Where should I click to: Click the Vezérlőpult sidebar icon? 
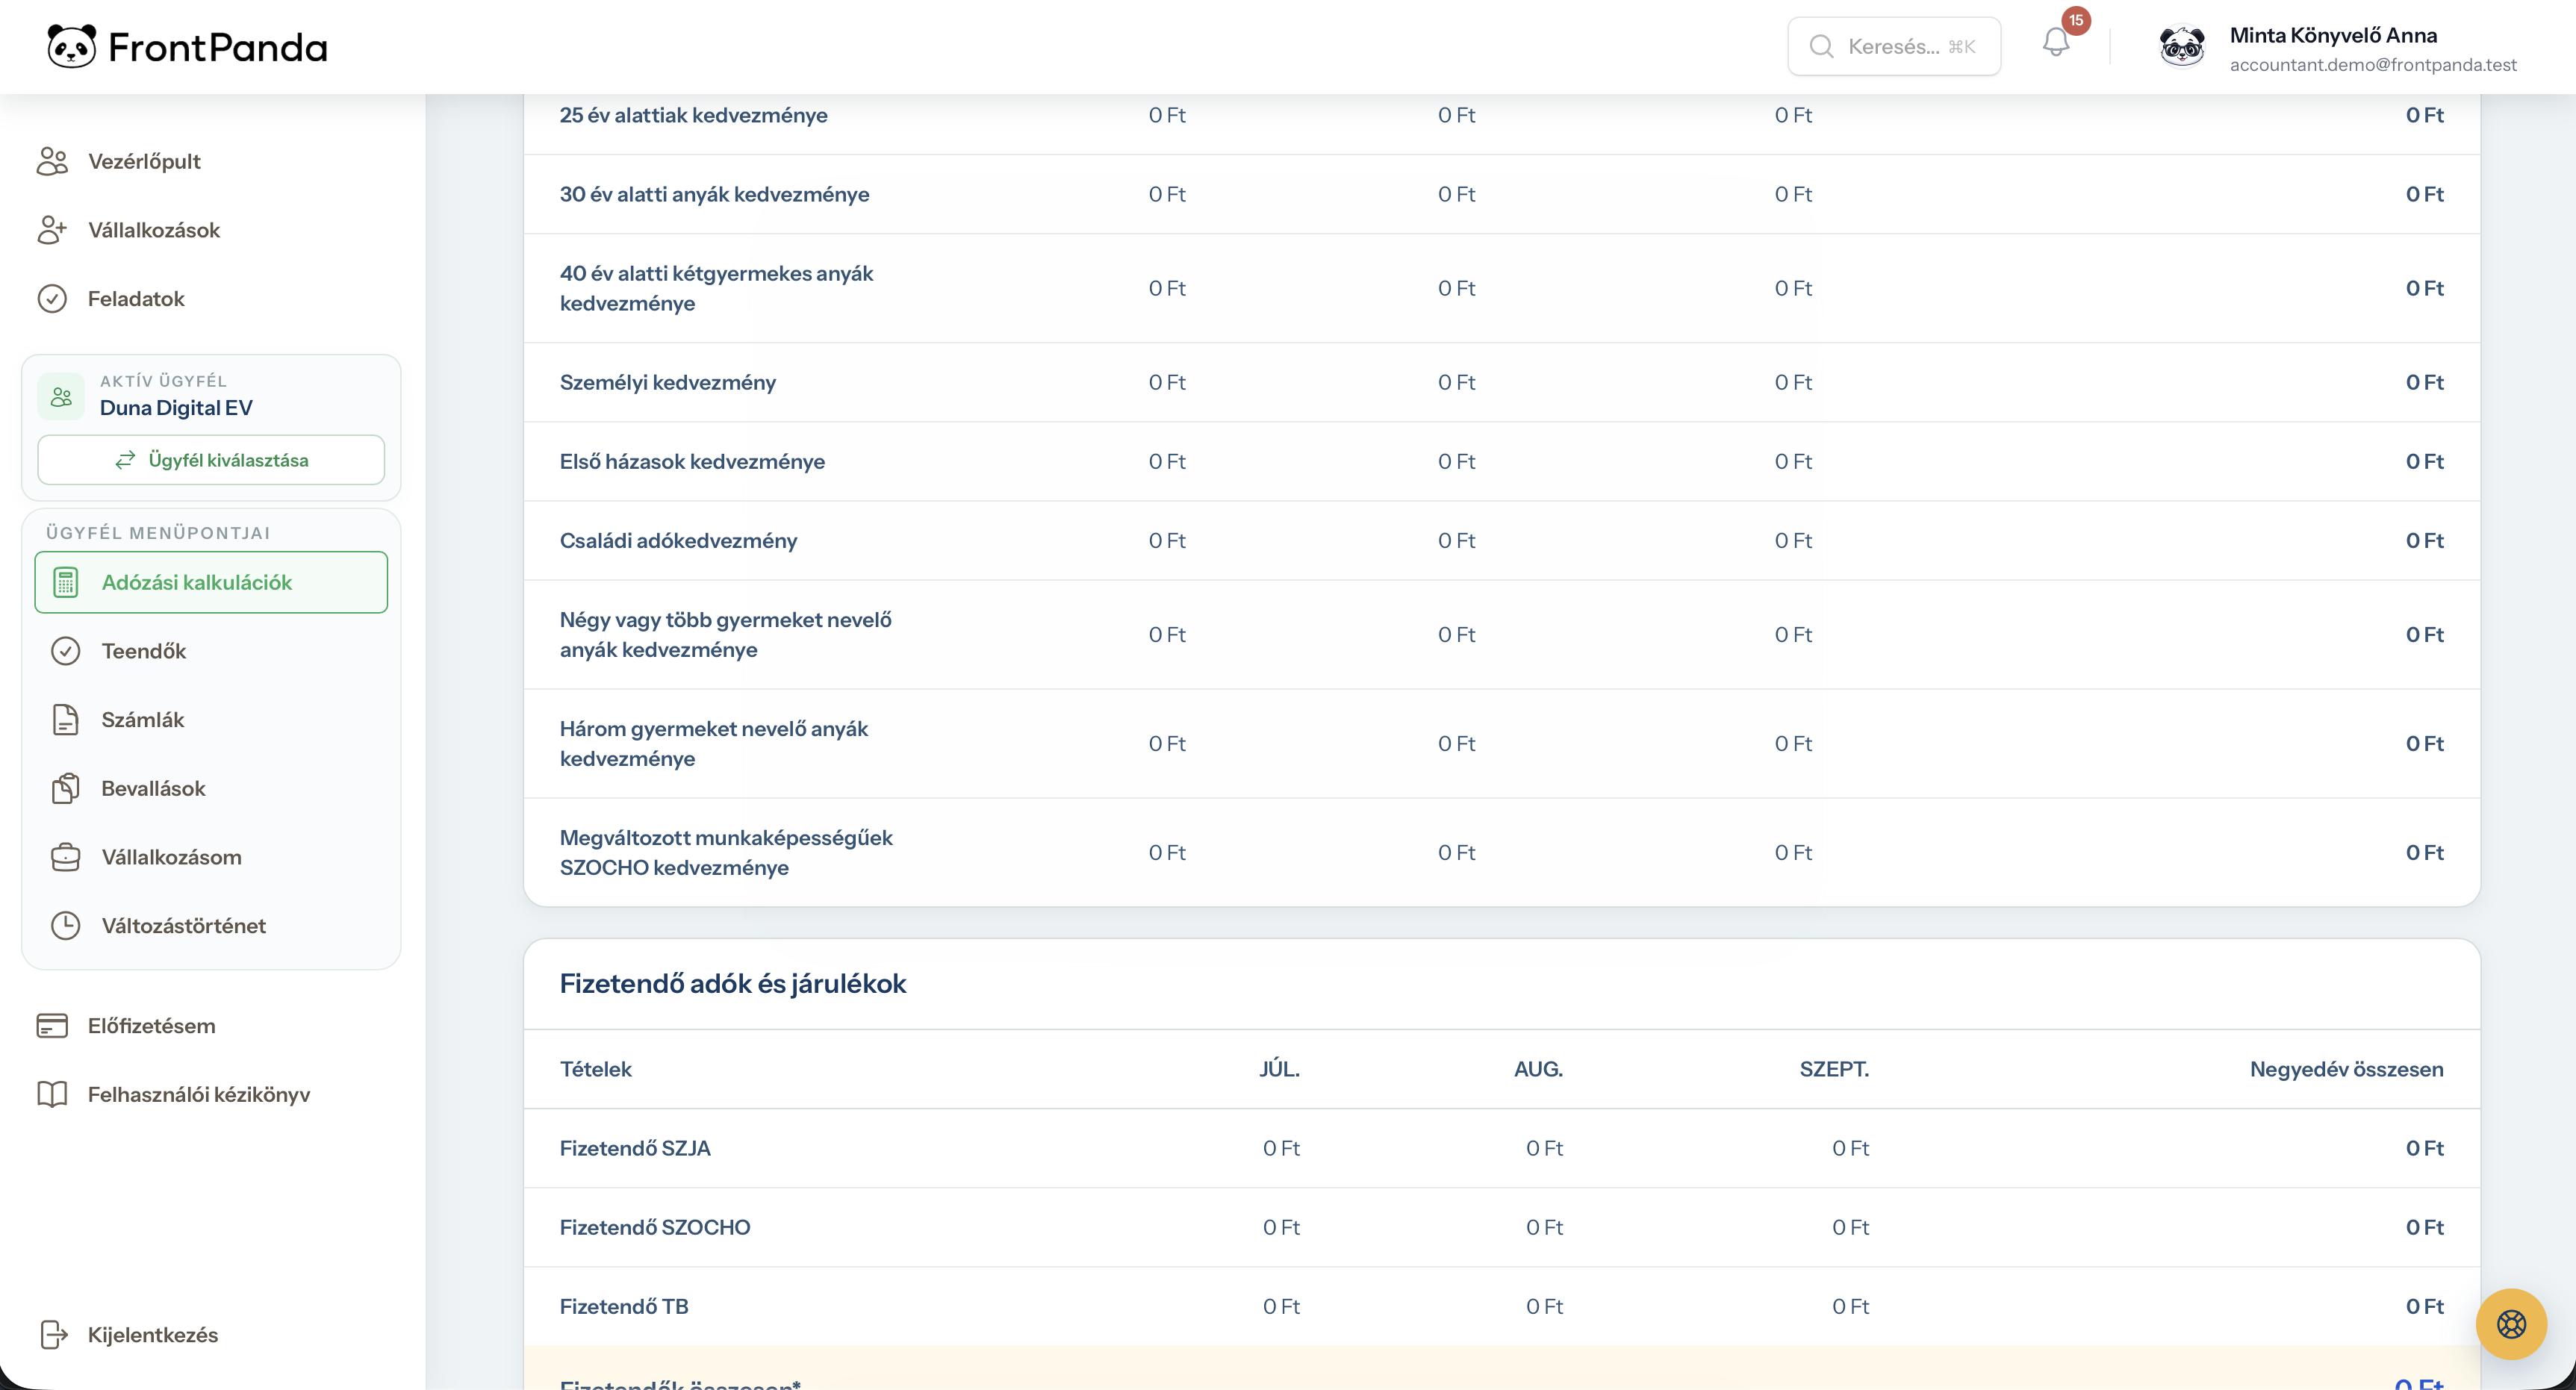point(52,161)
